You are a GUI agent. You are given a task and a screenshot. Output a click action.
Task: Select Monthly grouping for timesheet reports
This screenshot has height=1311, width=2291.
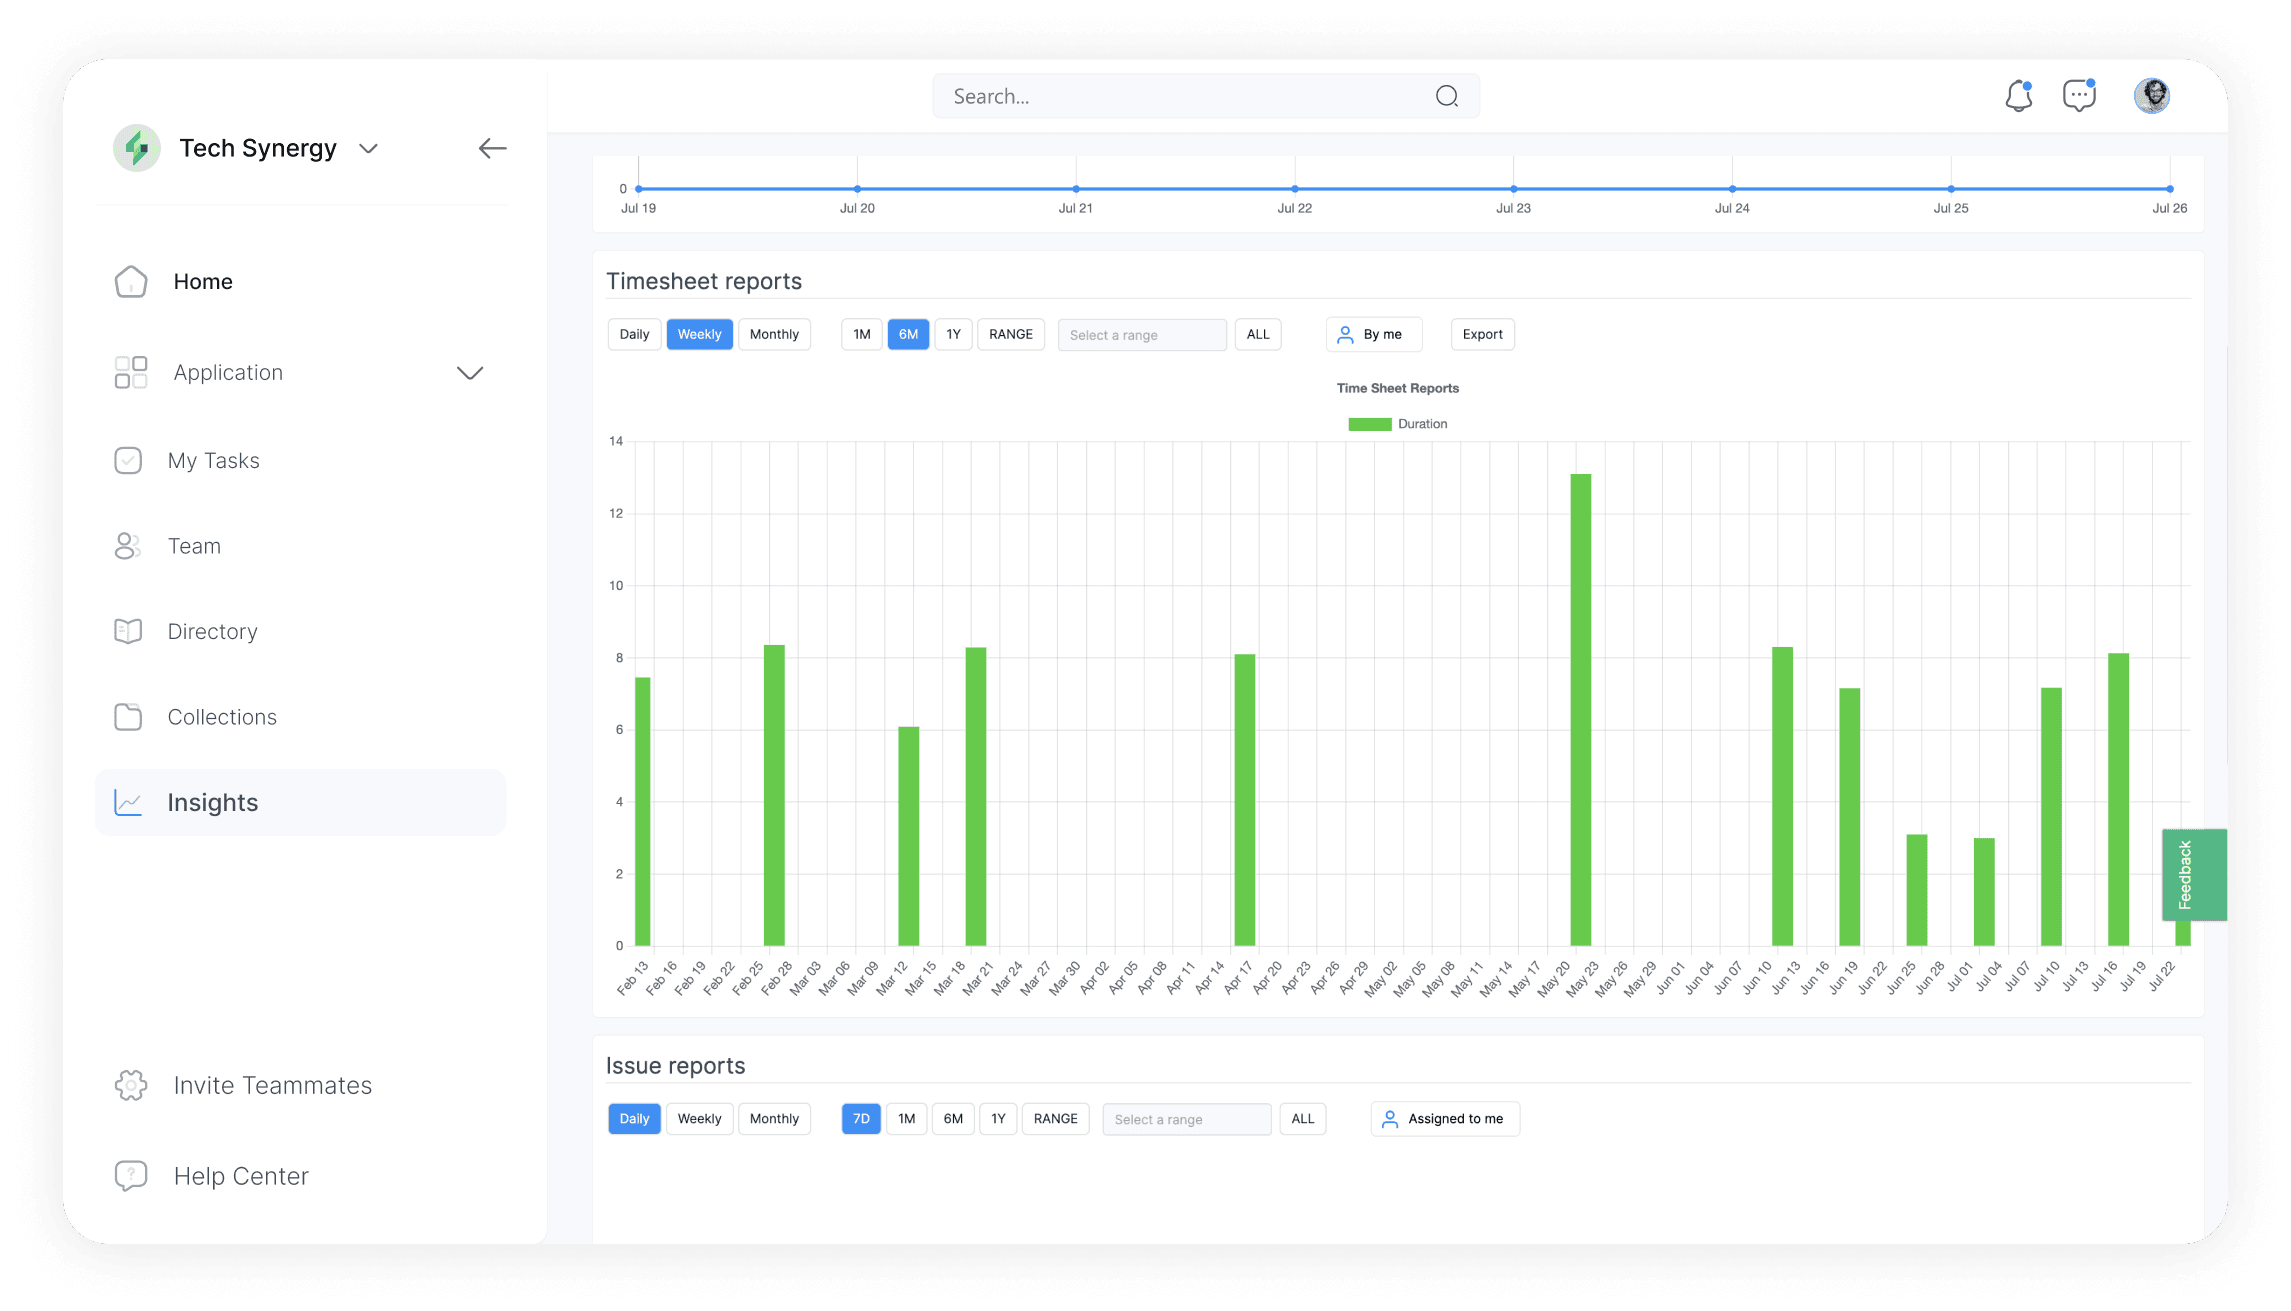click(774, 334)
